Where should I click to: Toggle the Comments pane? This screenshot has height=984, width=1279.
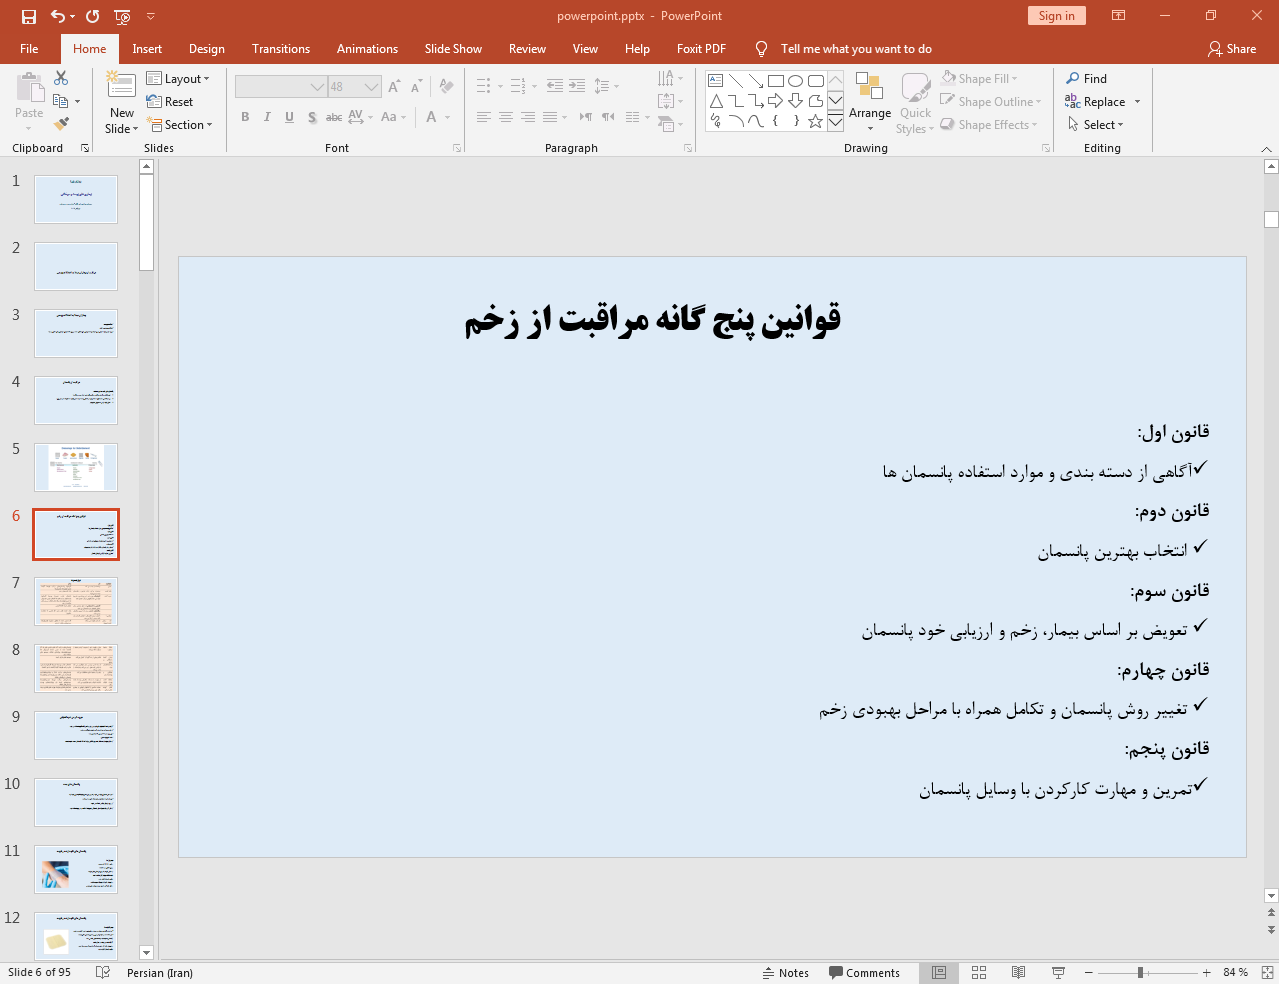point(864,973)
